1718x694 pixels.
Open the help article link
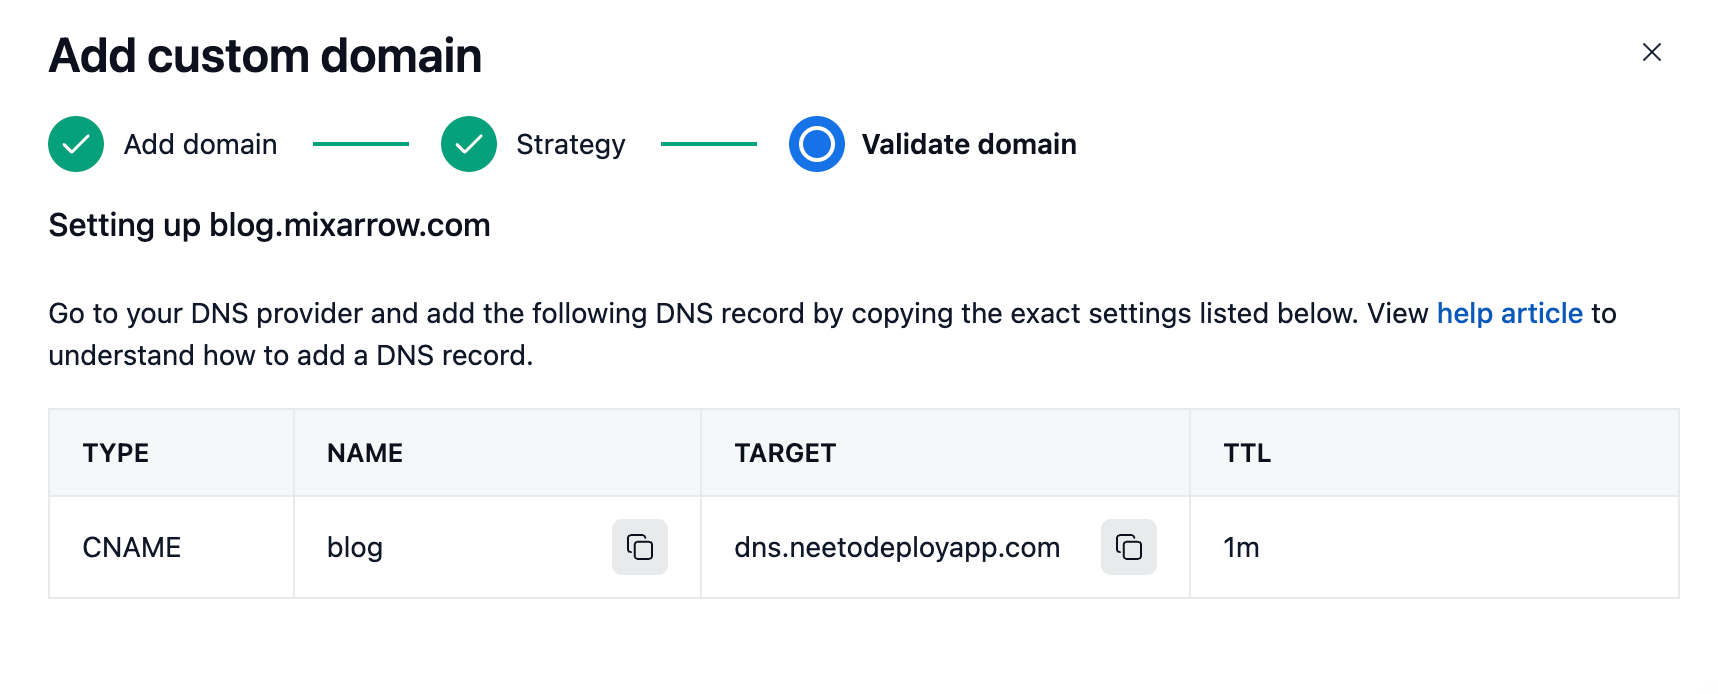click(x=1510, y=313)
